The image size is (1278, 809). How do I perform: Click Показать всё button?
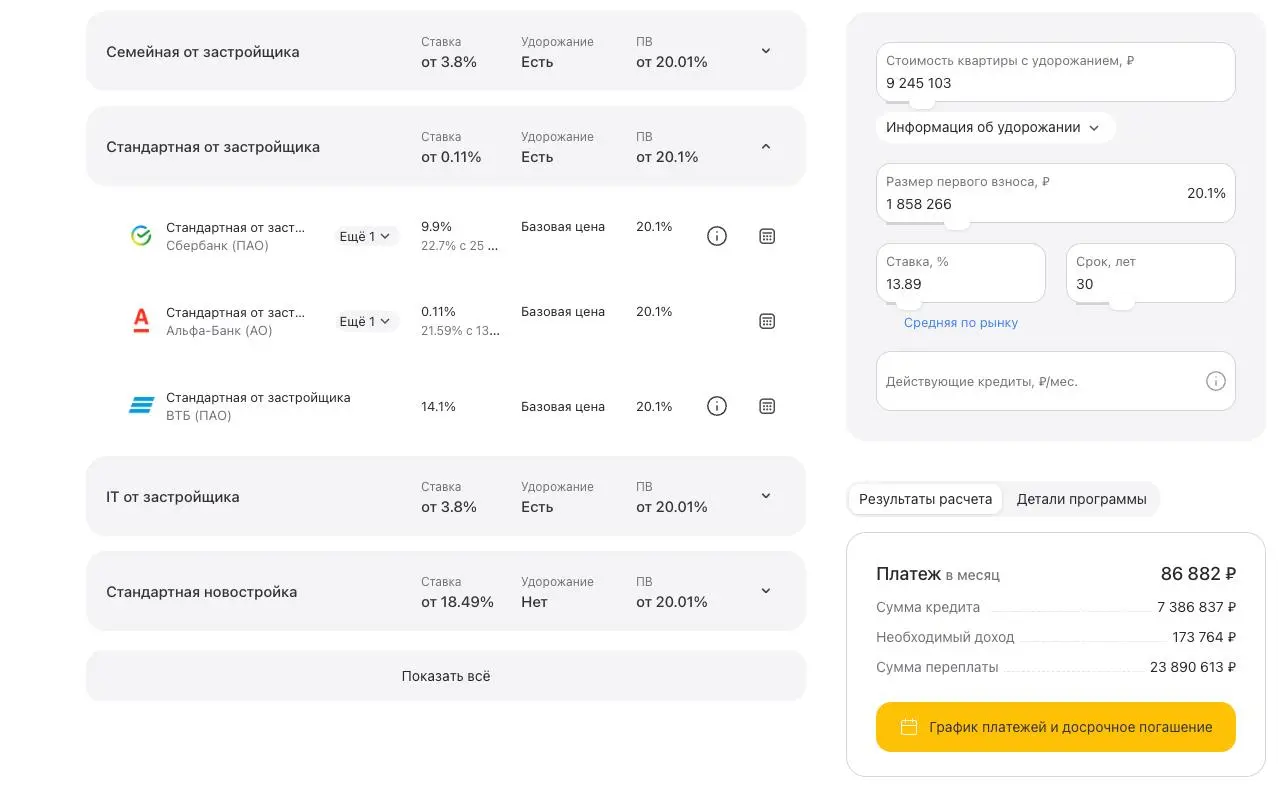446,676
